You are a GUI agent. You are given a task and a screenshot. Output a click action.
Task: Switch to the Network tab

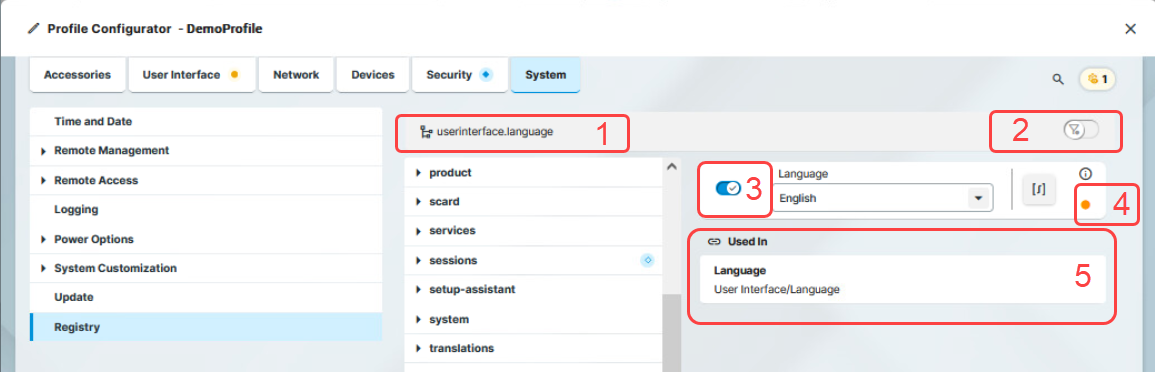coord(296,74)
